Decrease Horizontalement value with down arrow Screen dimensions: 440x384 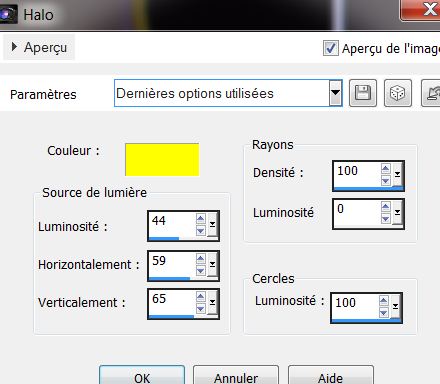[200, 271]
